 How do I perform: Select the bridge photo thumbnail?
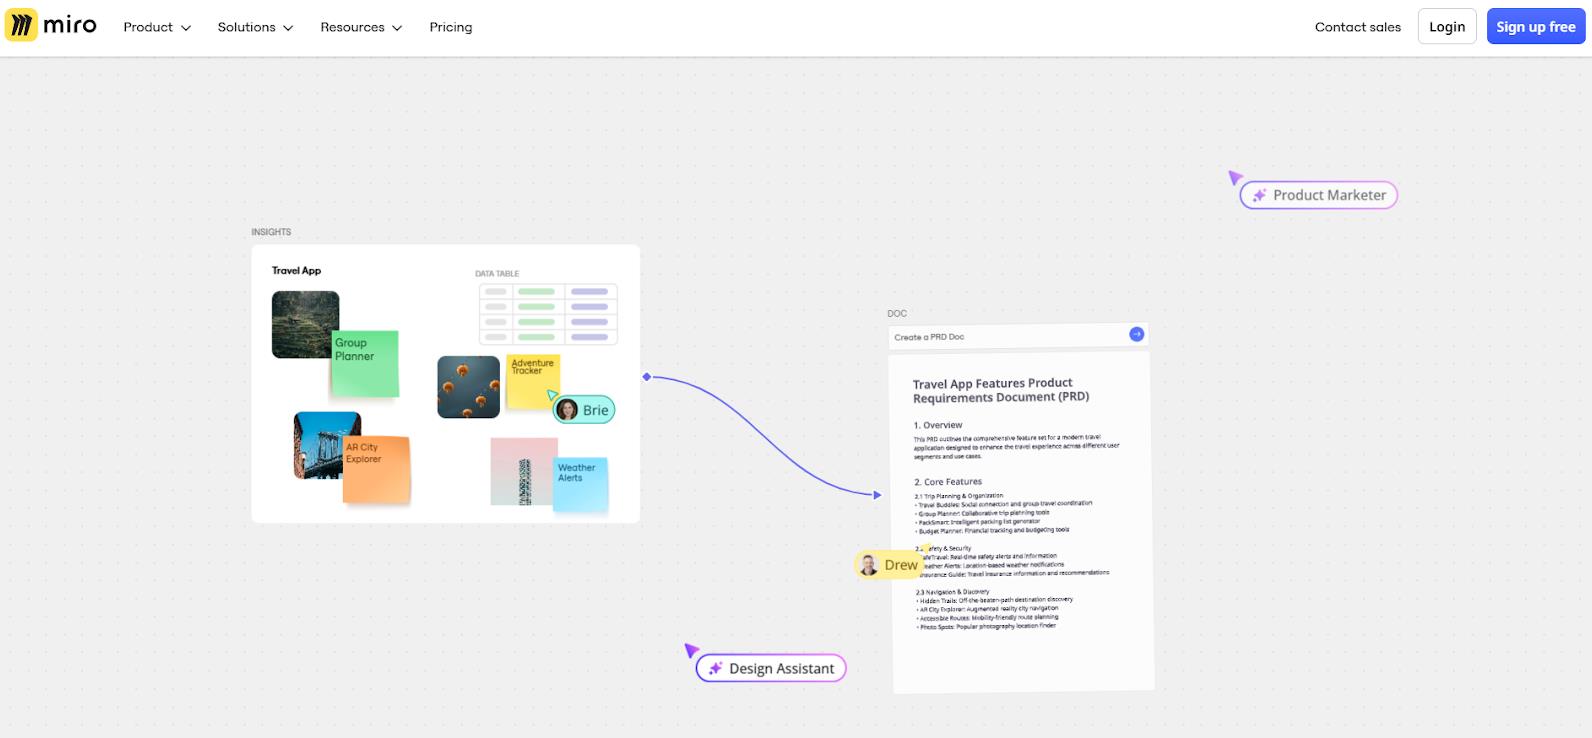pos(327,445)
